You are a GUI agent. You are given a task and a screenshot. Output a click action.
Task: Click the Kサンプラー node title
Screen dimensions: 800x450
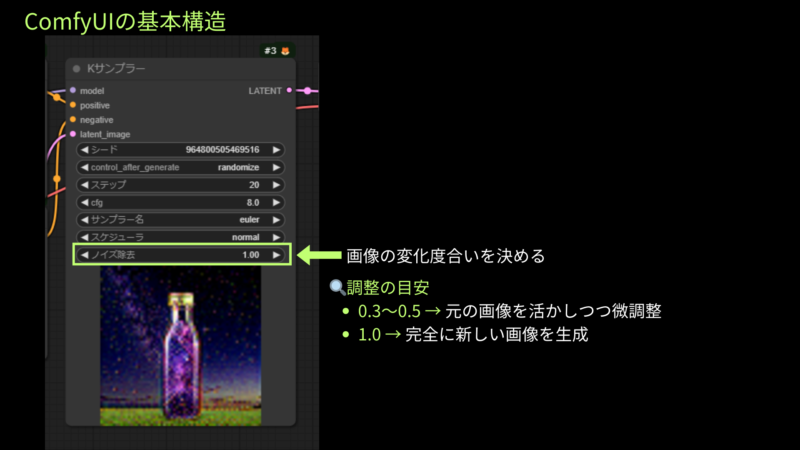pos(116,68)
